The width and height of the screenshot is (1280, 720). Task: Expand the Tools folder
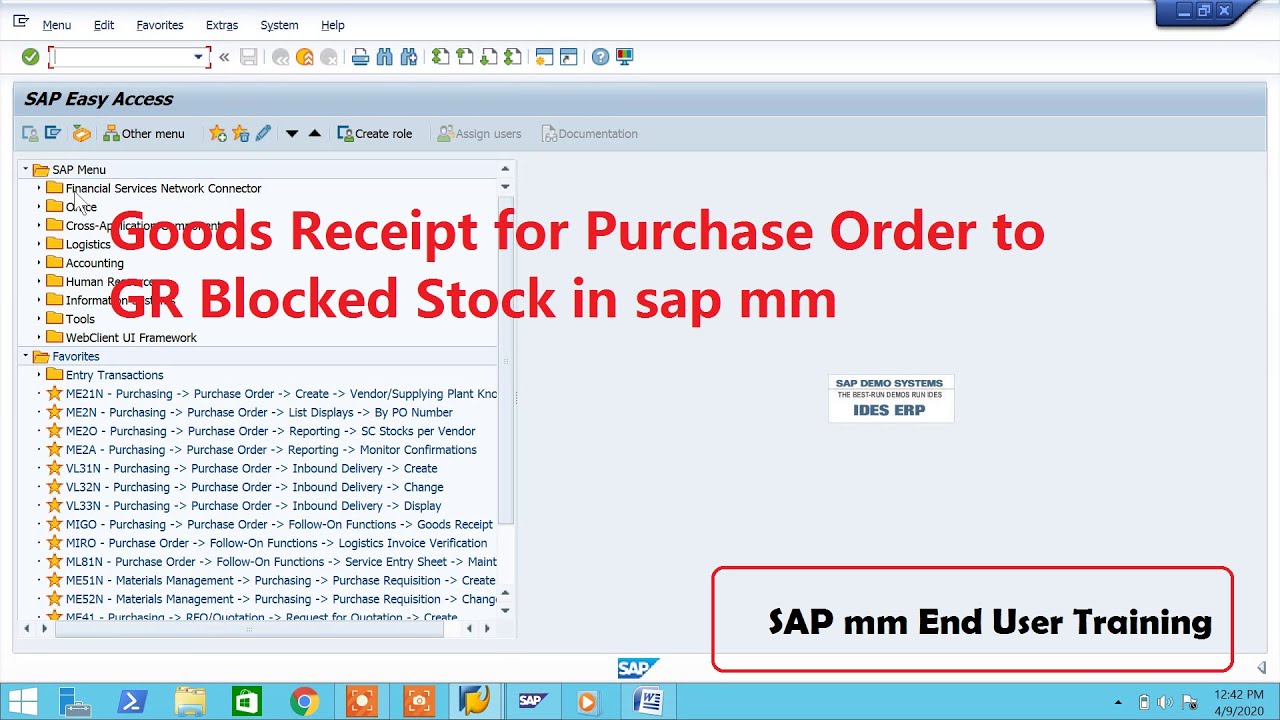[39, 319]
